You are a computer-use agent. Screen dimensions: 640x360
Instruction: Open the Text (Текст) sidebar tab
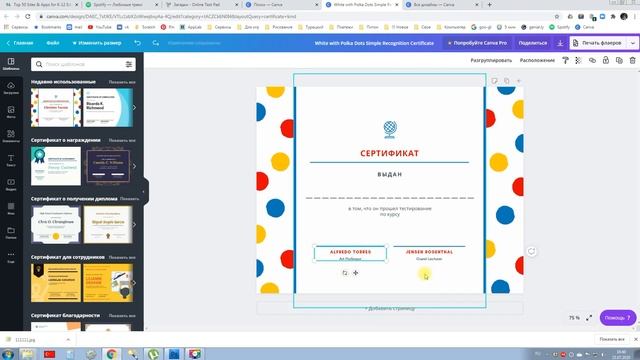[11, 160]
